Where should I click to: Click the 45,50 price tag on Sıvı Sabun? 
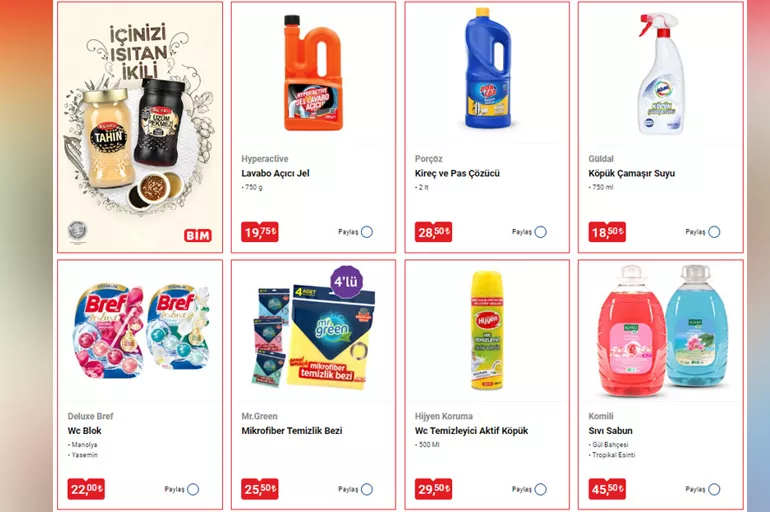click(x=607, y=489)
